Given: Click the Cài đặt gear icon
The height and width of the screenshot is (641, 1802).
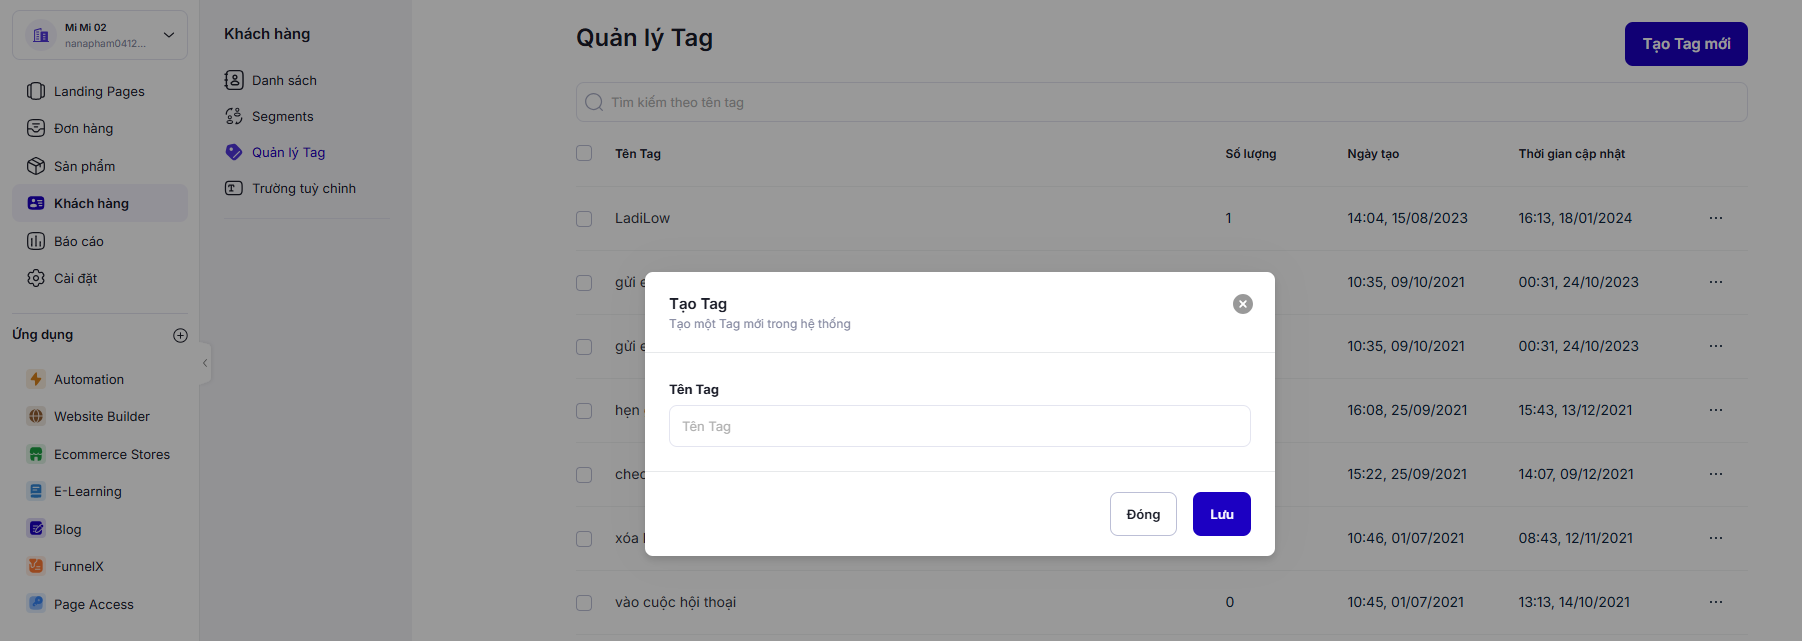Looking at the screenshot, I should pyautogui.click(x=36, y=278).
